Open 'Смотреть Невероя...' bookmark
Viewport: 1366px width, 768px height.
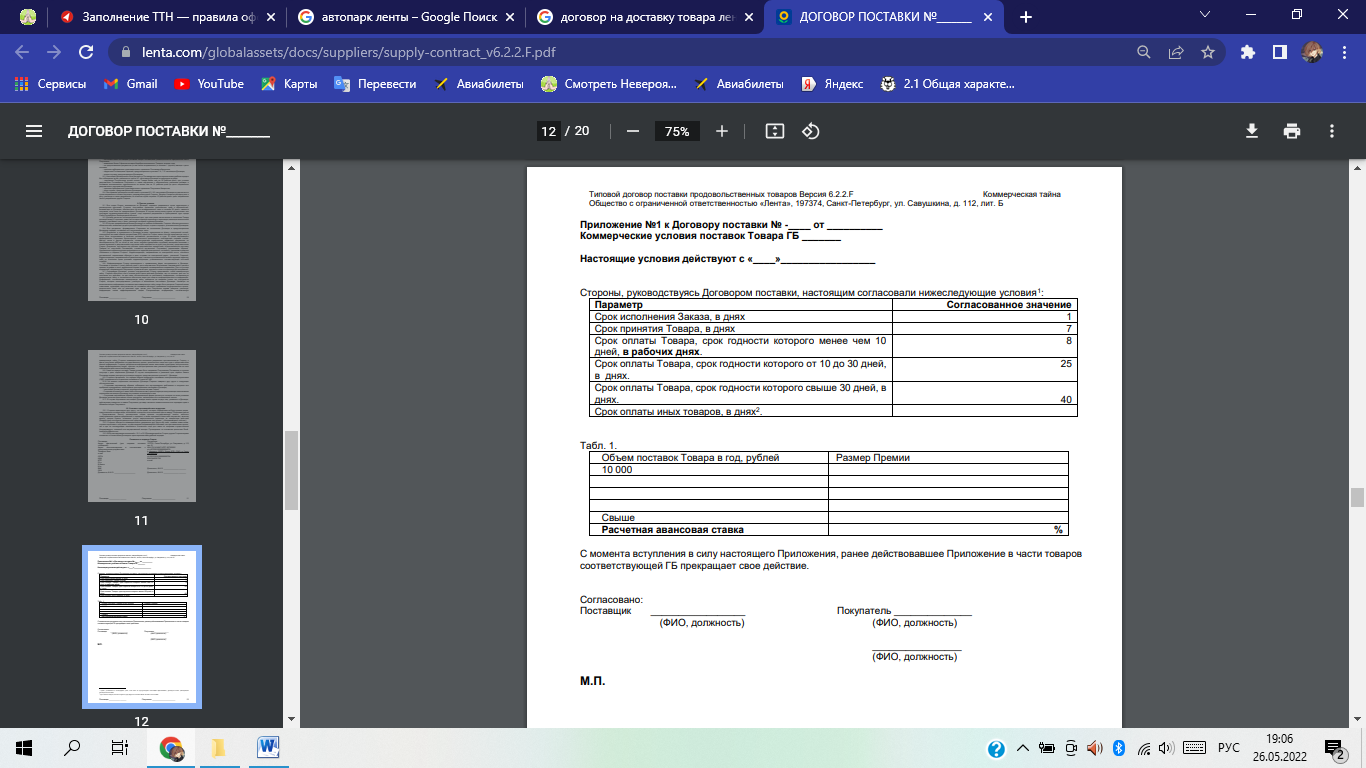(x=609, y=84)
